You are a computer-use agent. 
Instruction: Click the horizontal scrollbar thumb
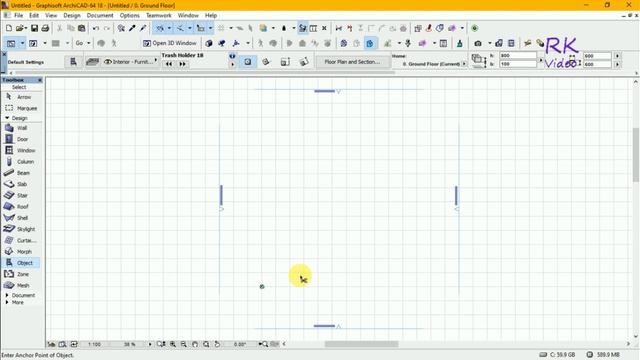(361, 344)
